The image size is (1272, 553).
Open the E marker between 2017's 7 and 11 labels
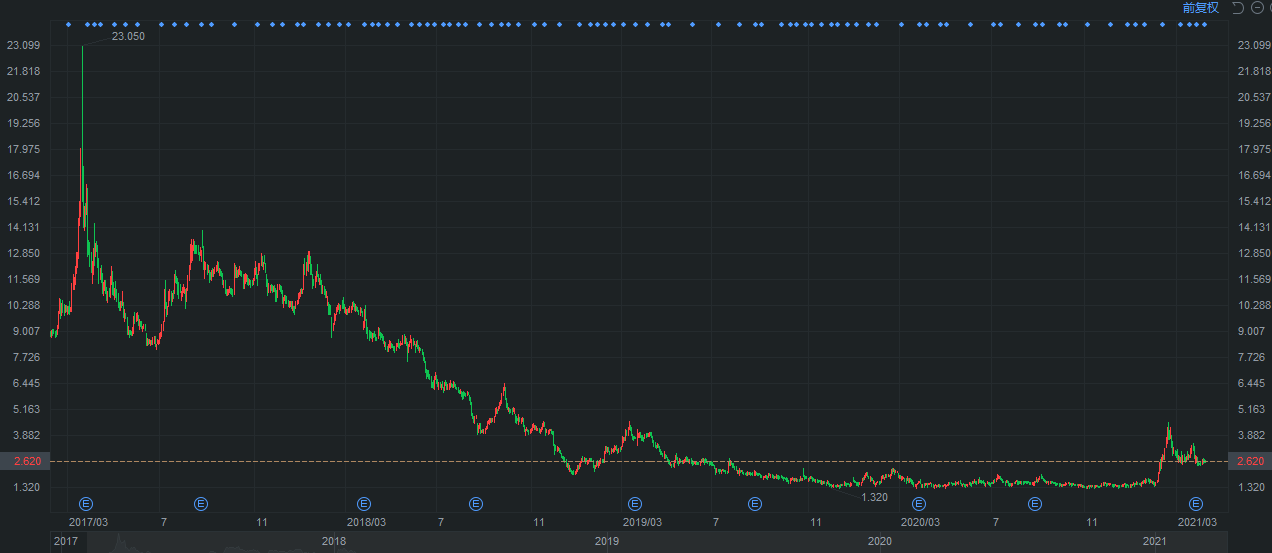(200, 503)
